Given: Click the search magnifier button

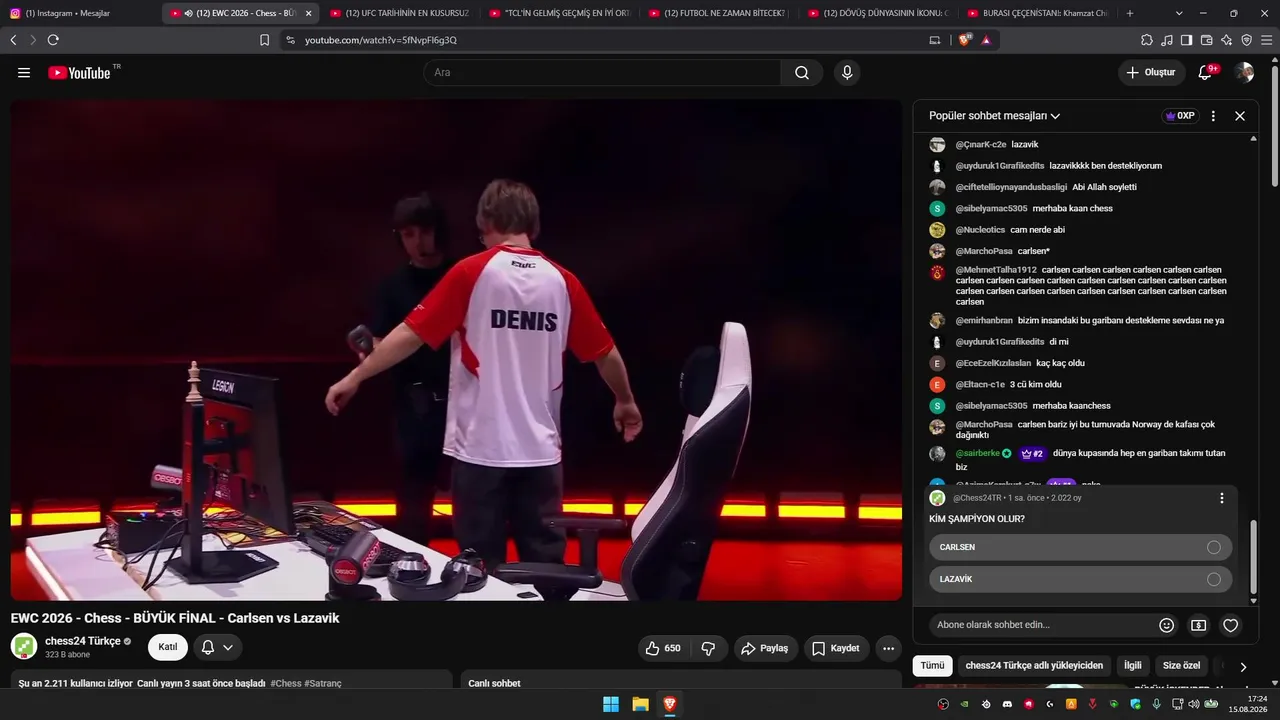Looking at the screenshot, I should pyautogui.click(x=802, y=73).
